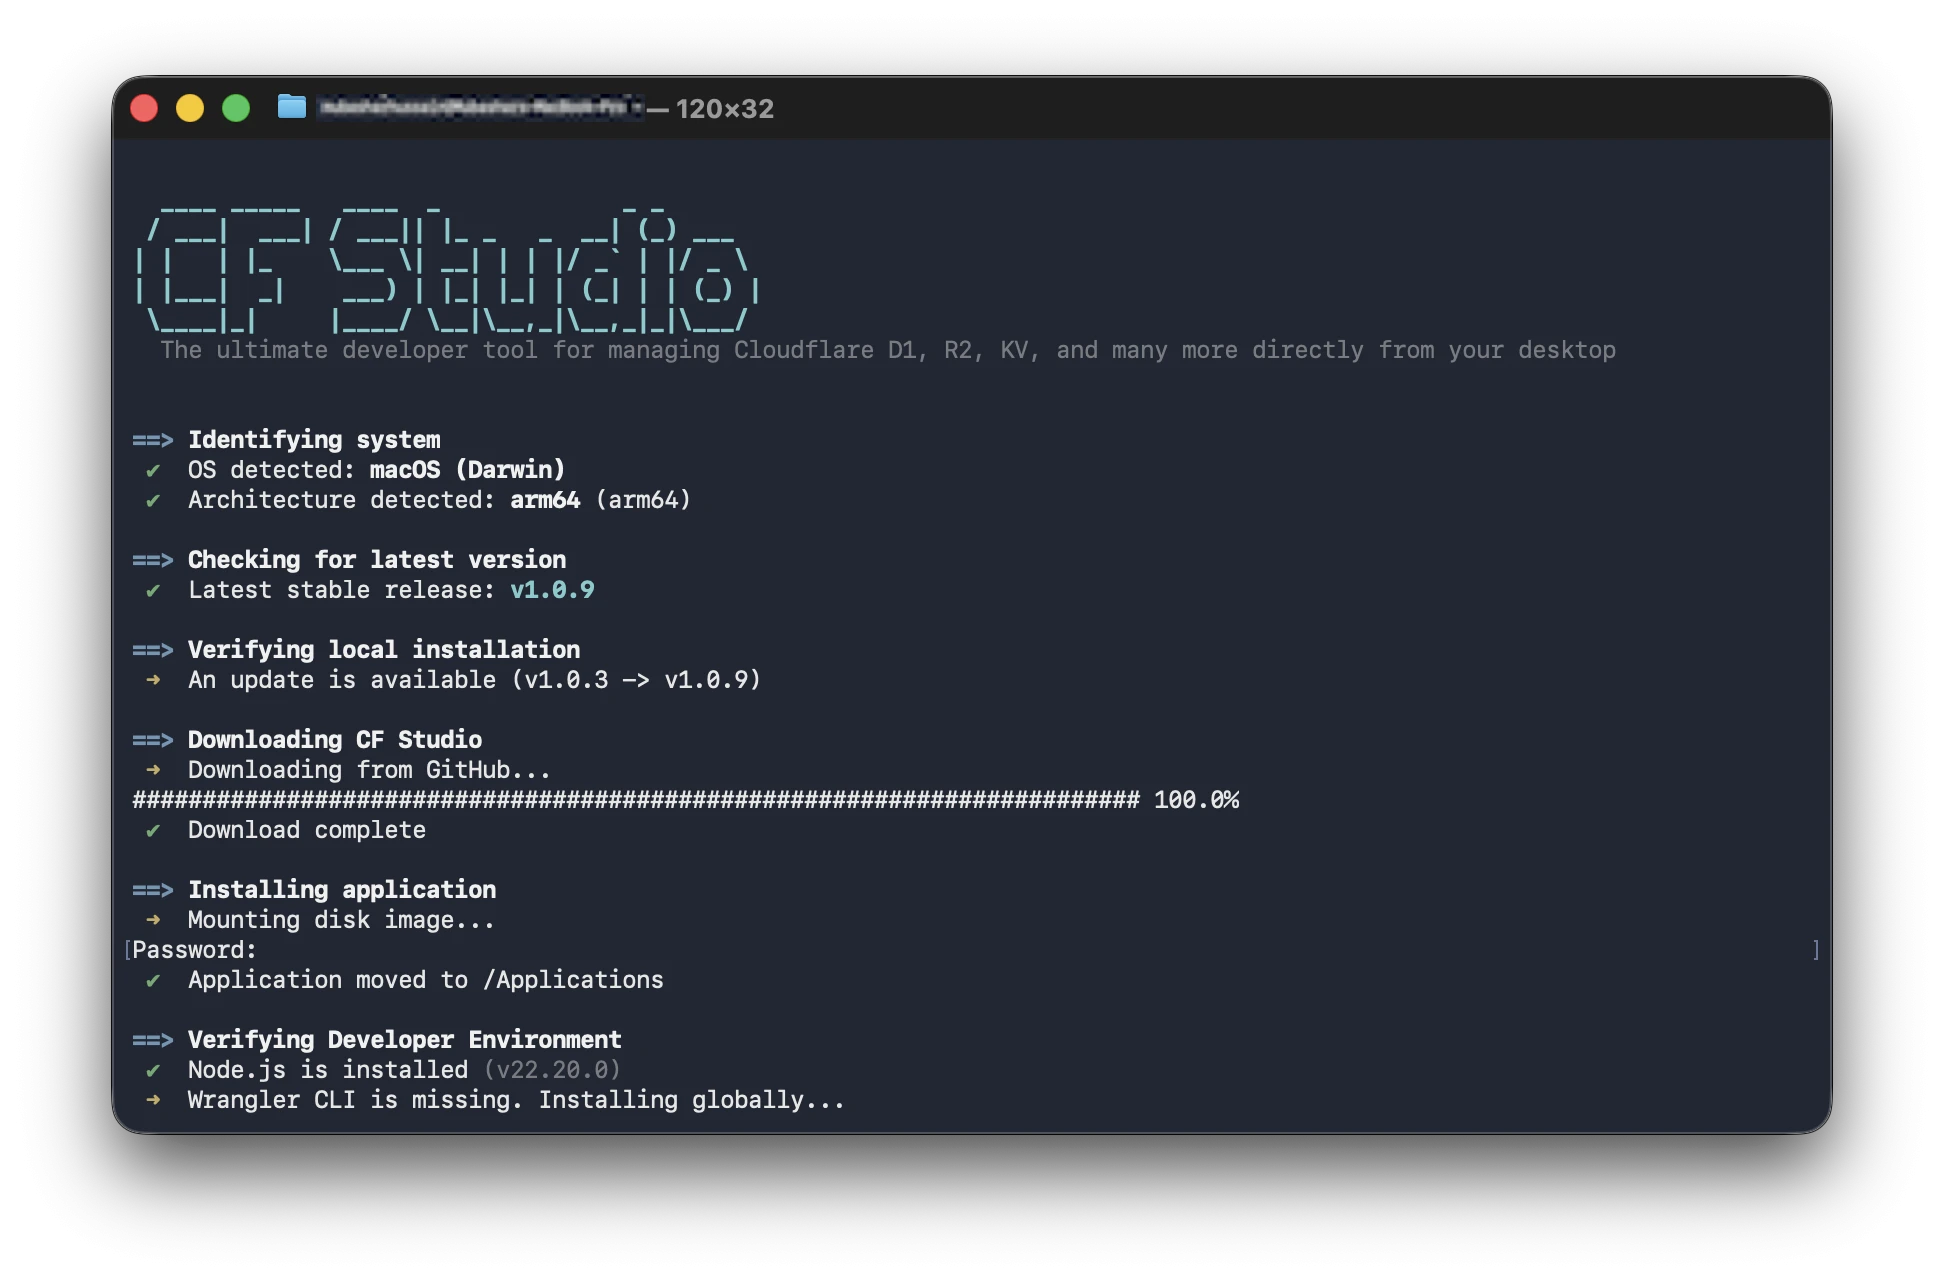The image size is (1944, 1282).
Task: Click the 'Mounting disk image...' line
Action: click(342, 920)
